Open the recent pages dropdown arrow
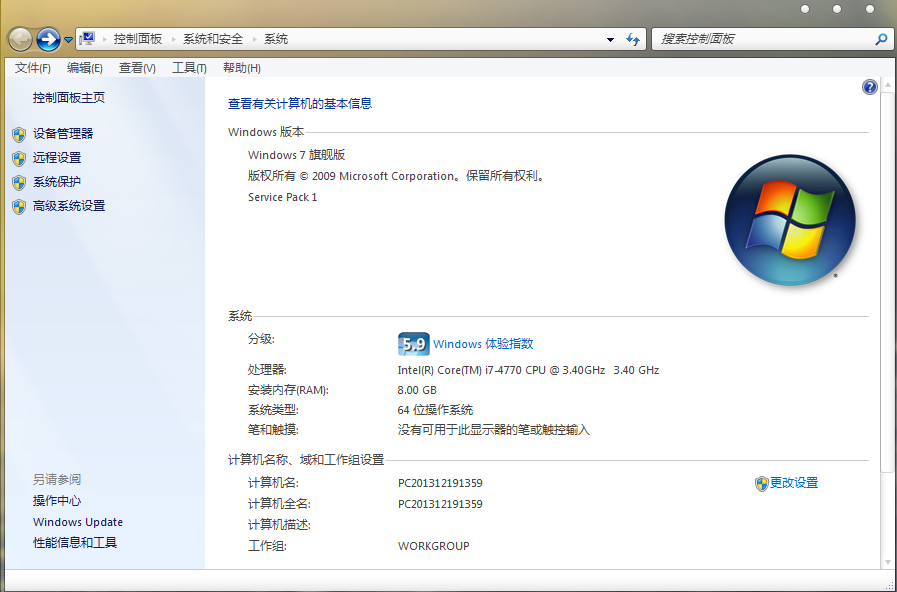Viewport: 897px width, 592px height. tap(68, 40)
